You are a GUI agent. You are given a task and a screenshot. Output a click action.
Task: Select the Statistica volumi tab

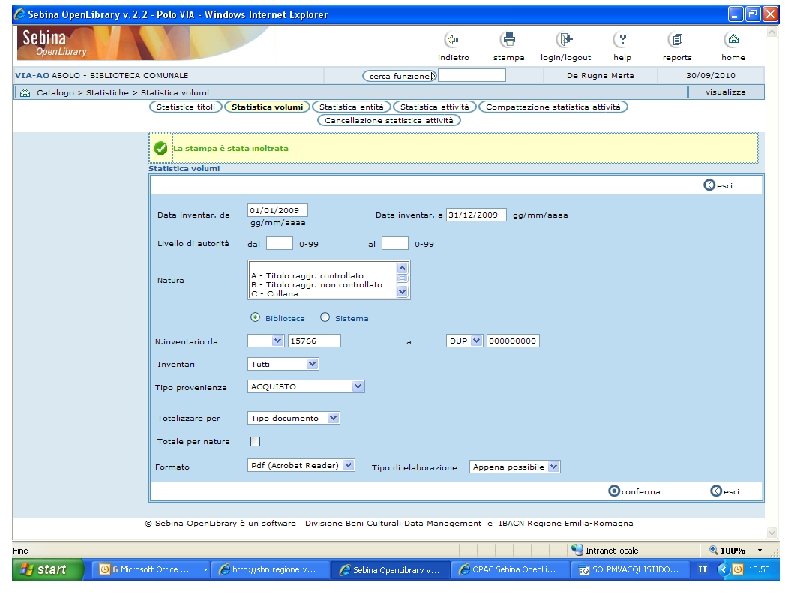click(x=267, y=107)
